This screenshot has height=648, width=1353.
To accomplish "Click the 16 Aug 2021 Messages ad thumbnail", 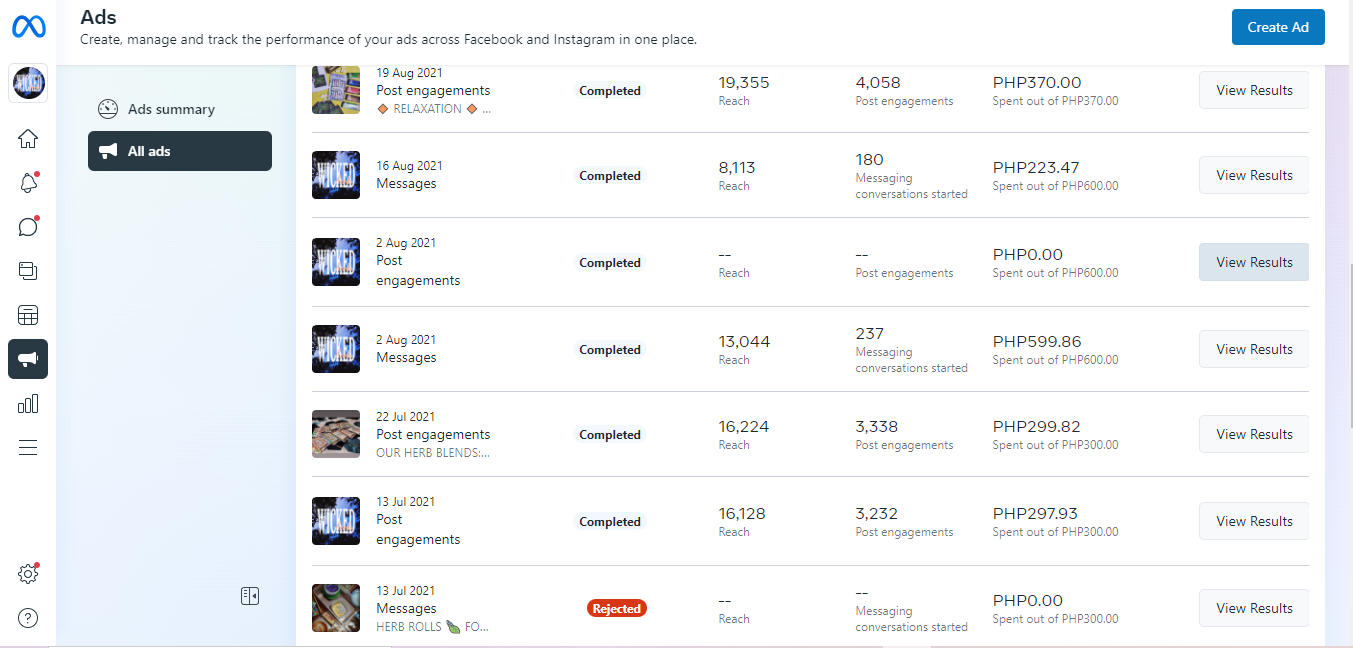I will pos(336,175).
